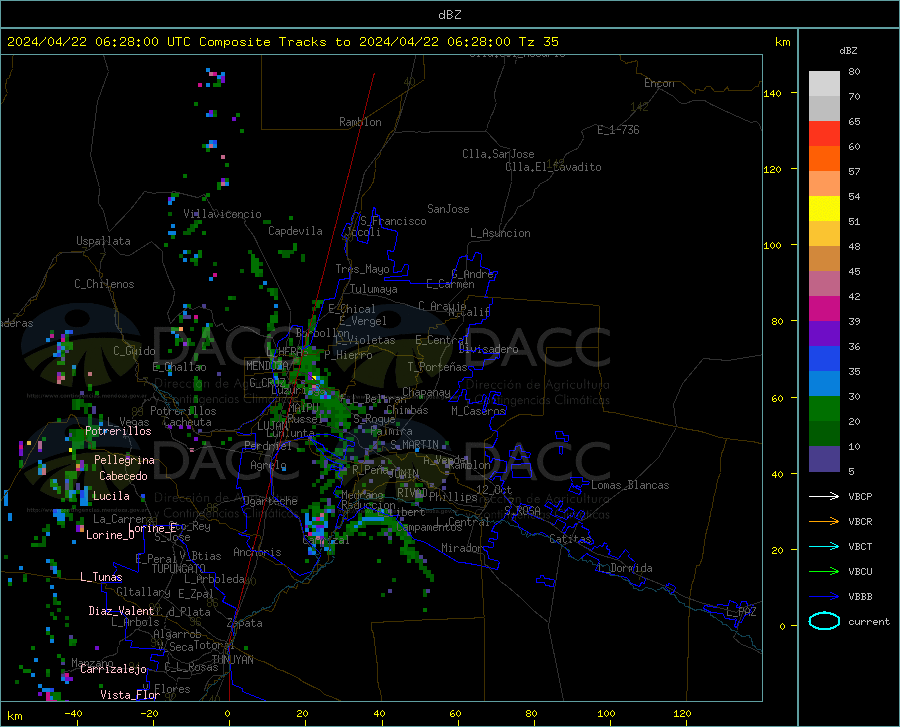Click the E_1-736 map label
Viewport: 900px width, 727px height.
(x=618, y=130)
